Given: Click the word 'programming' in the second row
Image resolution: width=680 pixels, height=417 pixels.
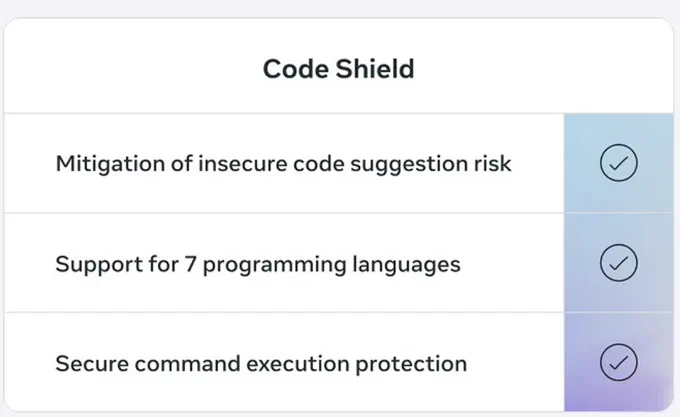Looking at the screenshot, I should (x=274, y=265).
